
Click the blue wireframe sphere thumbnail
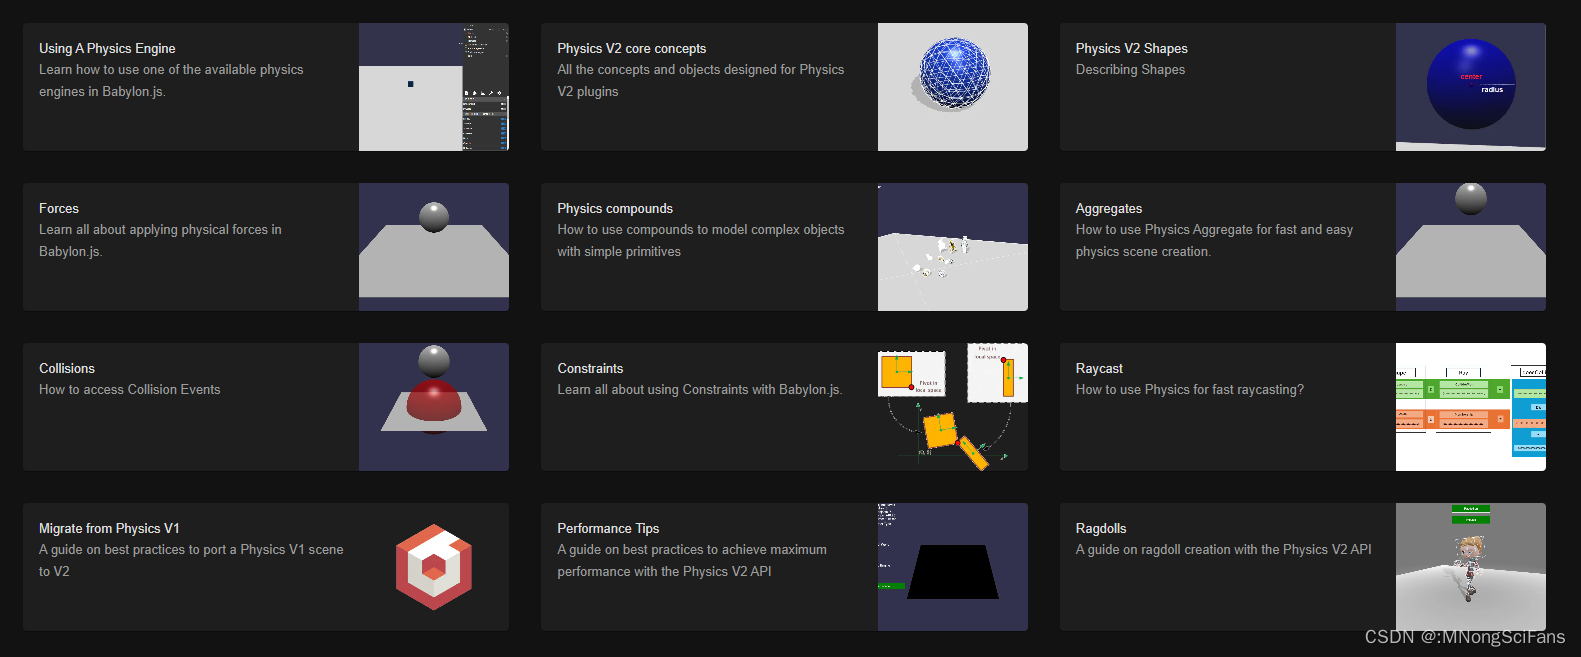(952, 87)
